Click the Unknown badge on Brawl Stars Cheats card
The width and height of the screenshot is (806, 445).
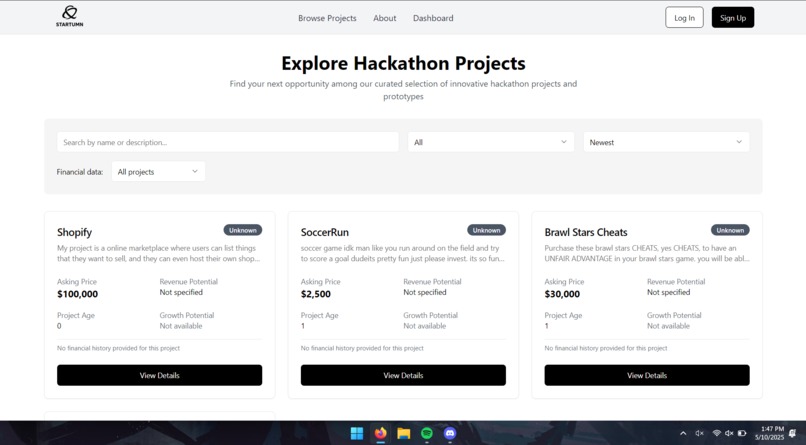[x=730, y=230]
